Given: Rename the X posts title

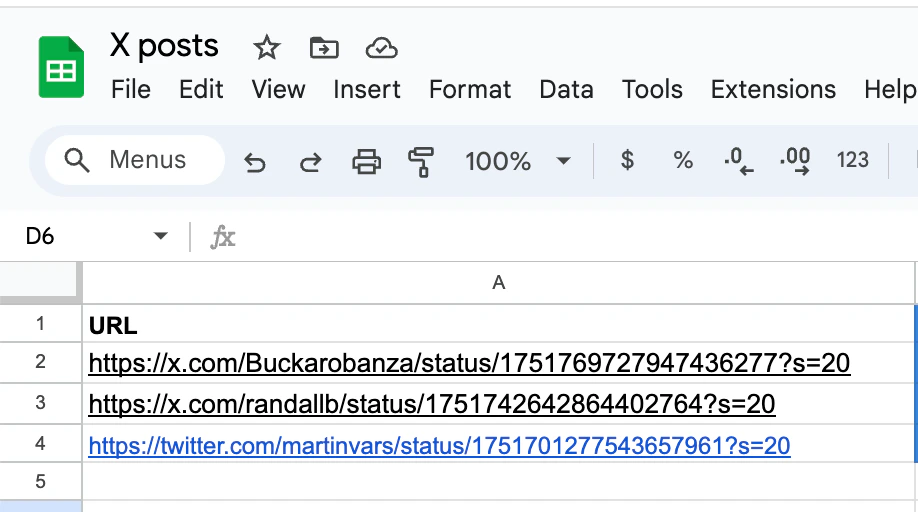Looking at the screenshot, I should coord(164,46).
